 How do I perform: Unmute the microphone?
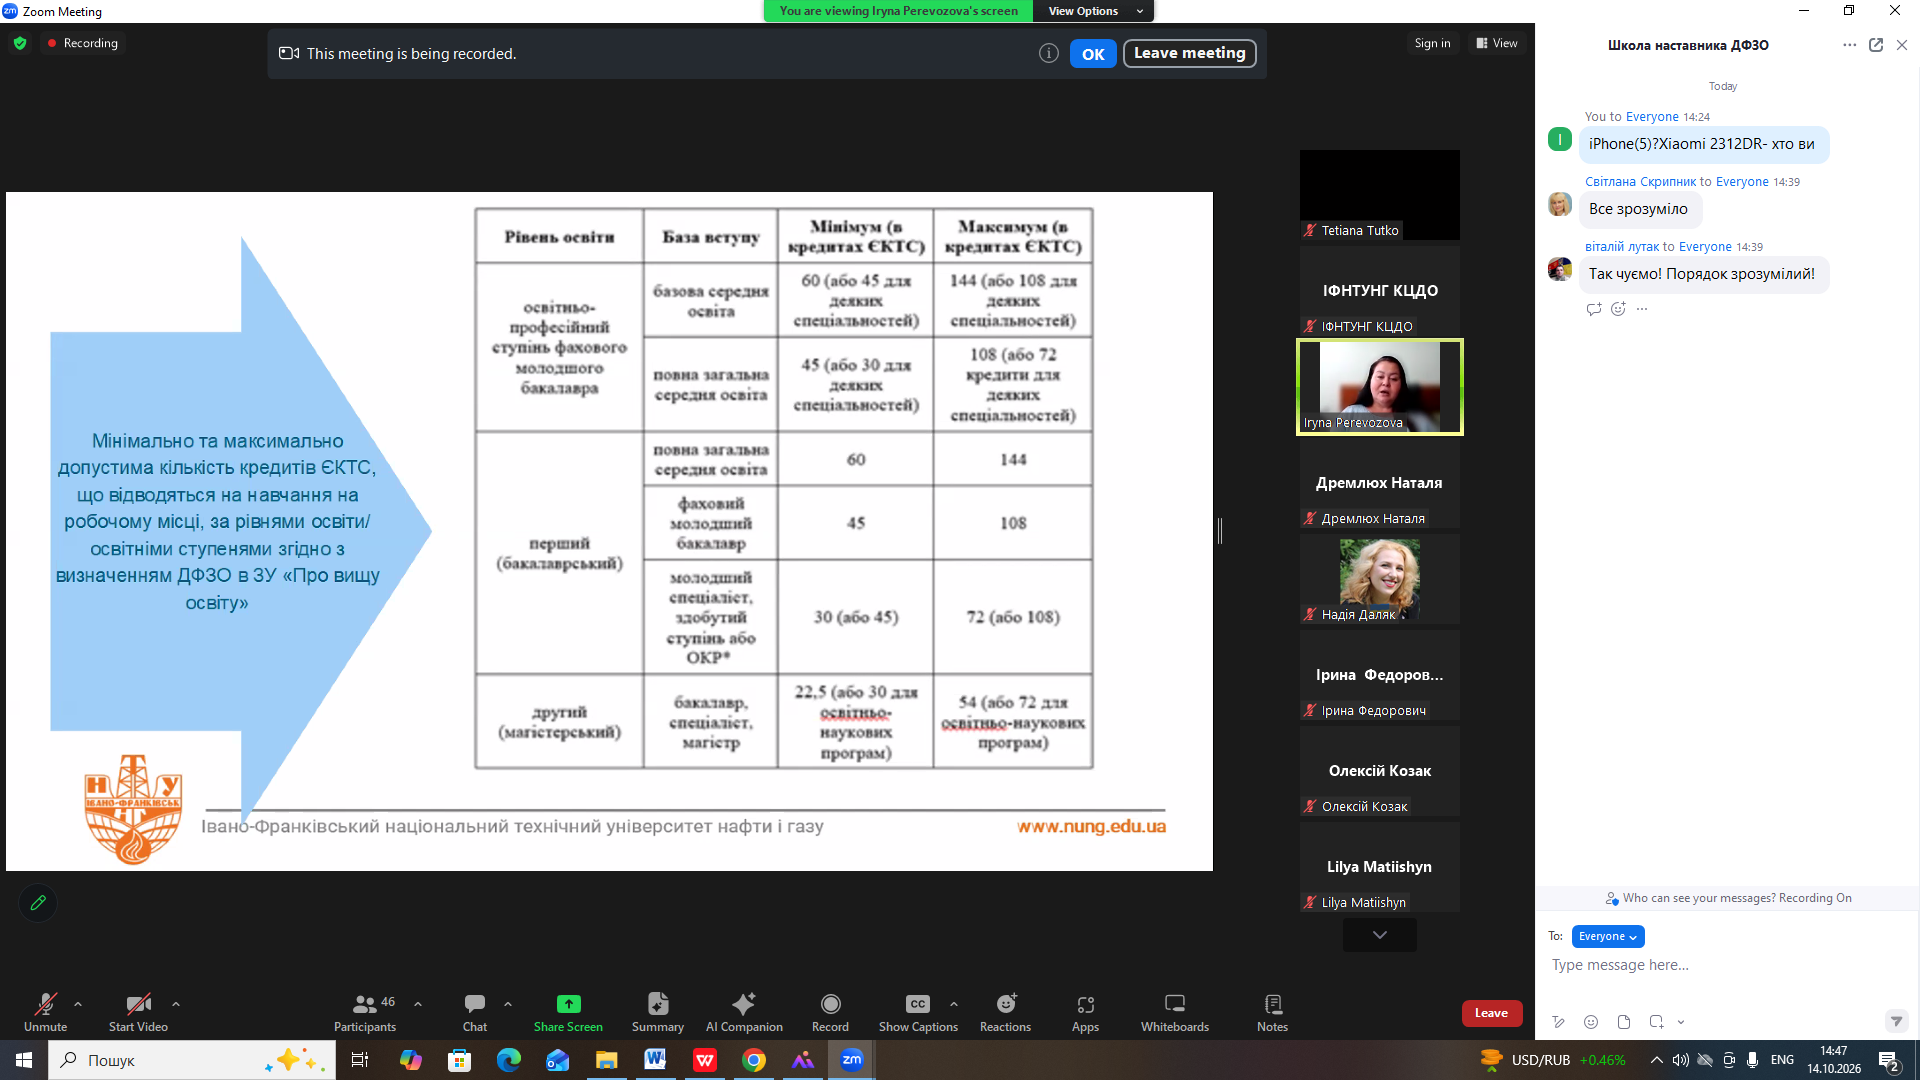(x=45, y=1011)
